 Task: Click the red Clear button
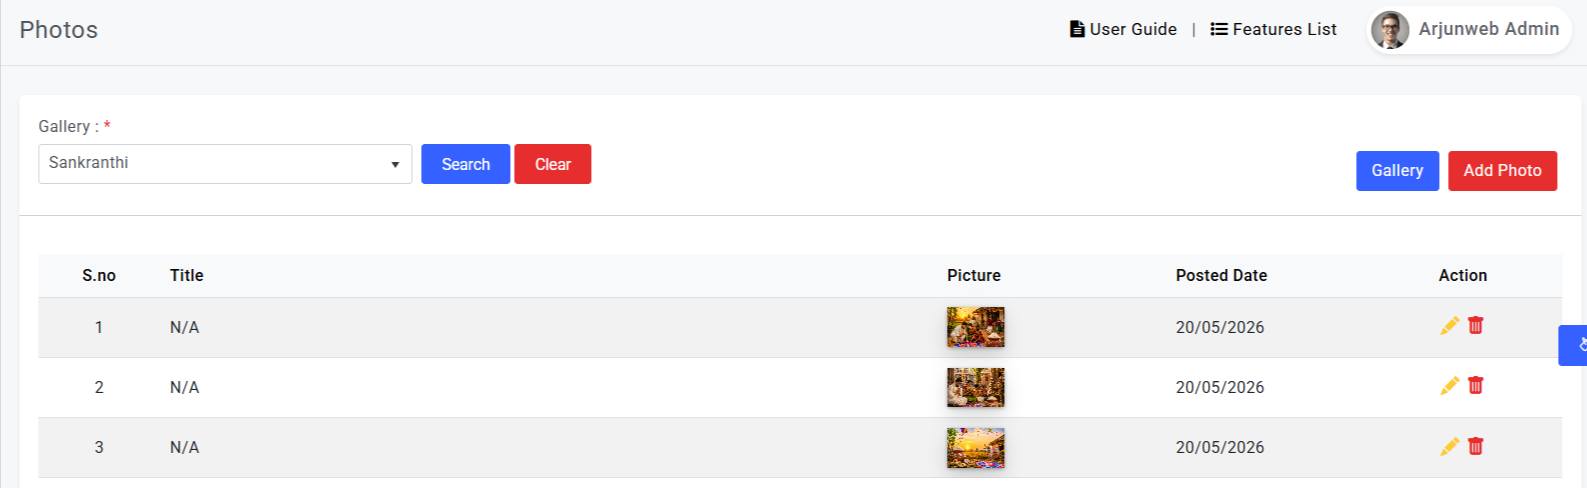(x=553, y=164)
